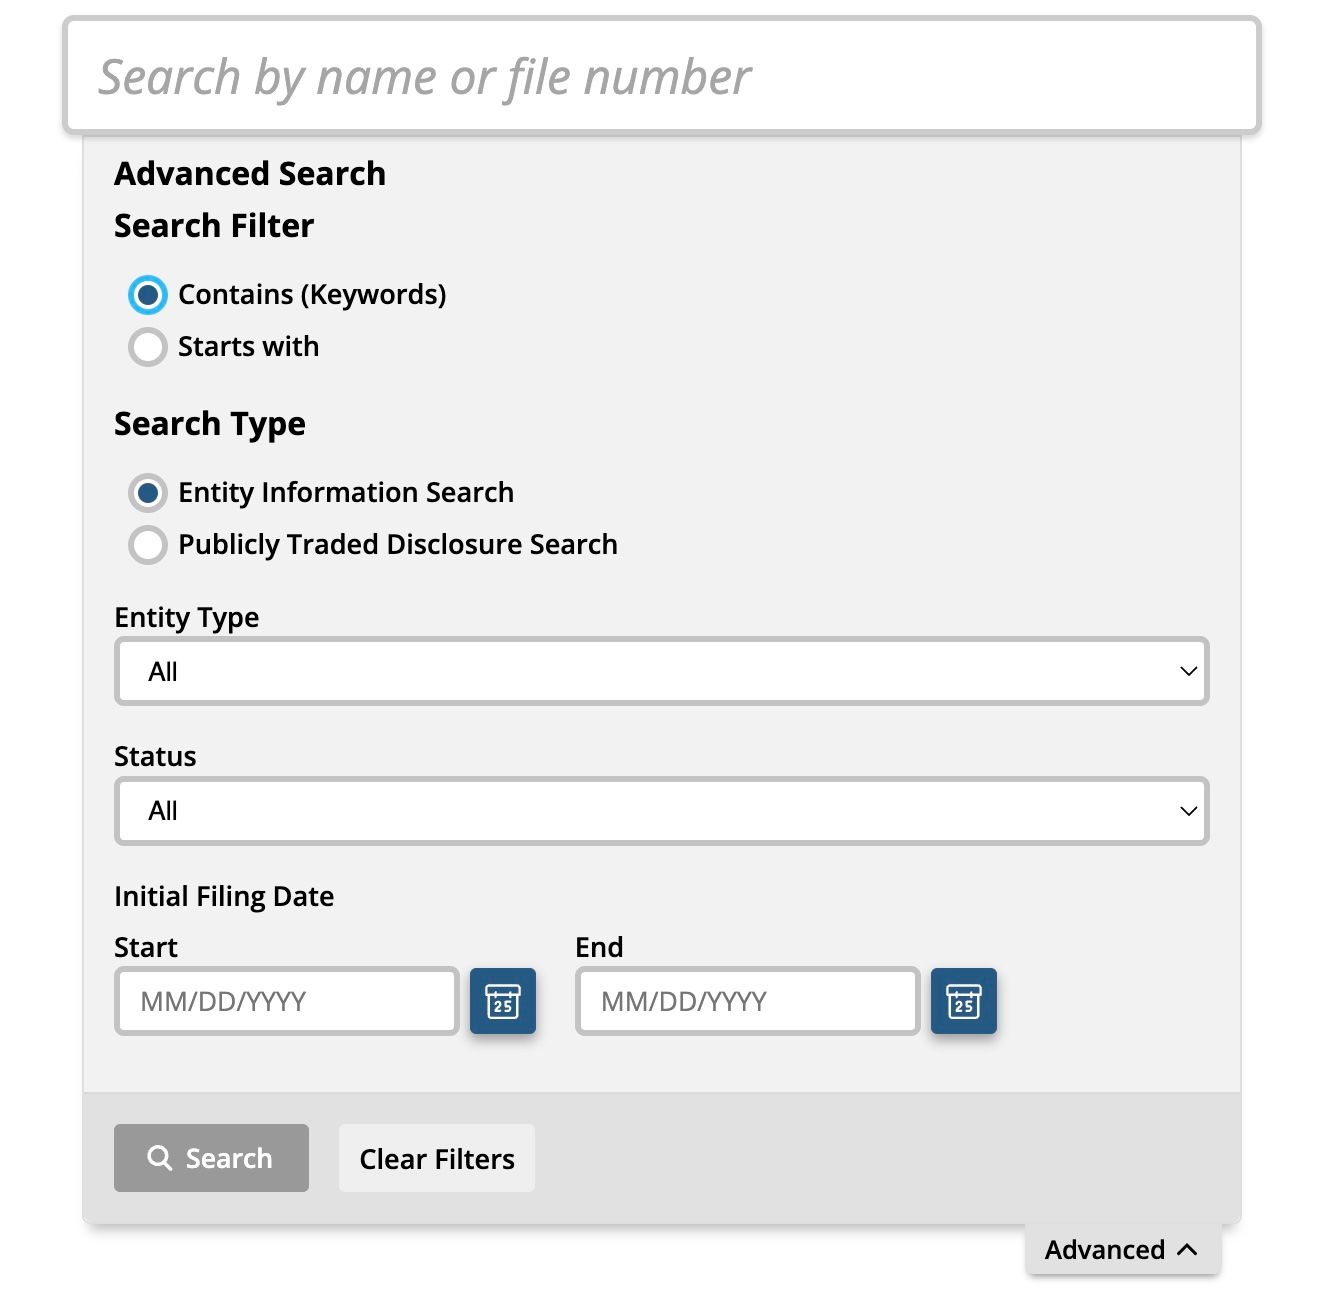Select the Starts with radio button
The width and height of the screenshot is (1342, 1314).
tap(148, 347)
